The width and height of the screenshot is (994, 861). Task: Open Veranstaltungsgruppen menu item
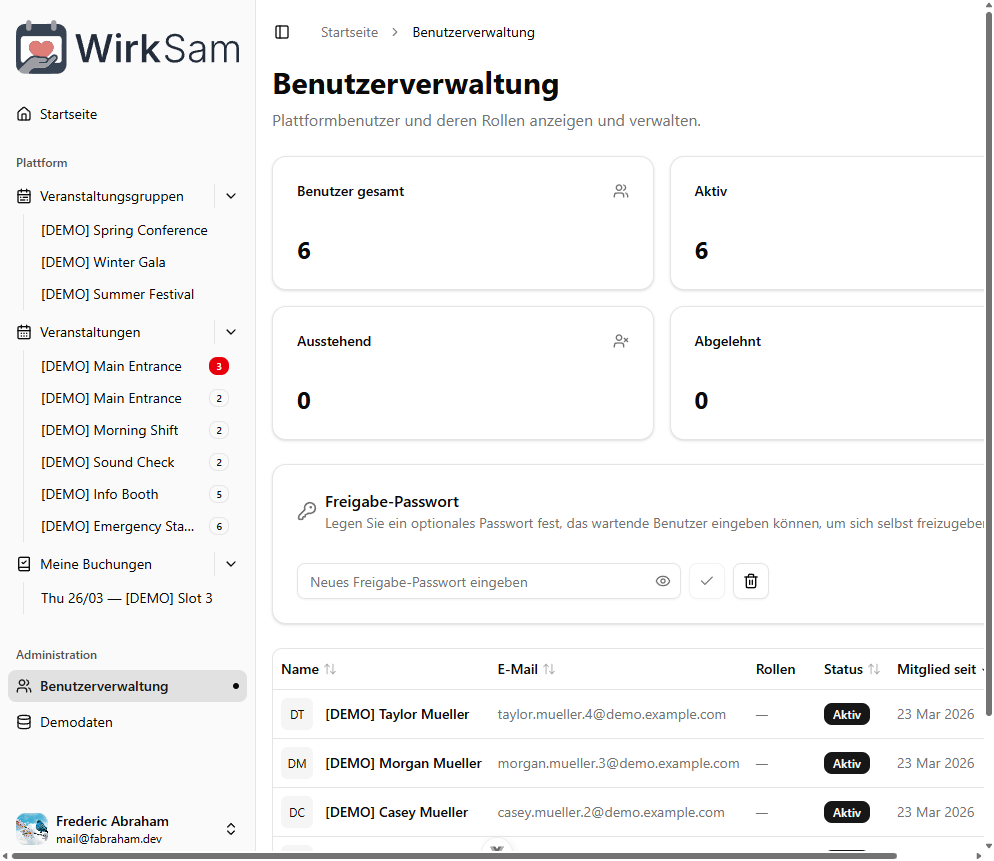tap(111, 197)
